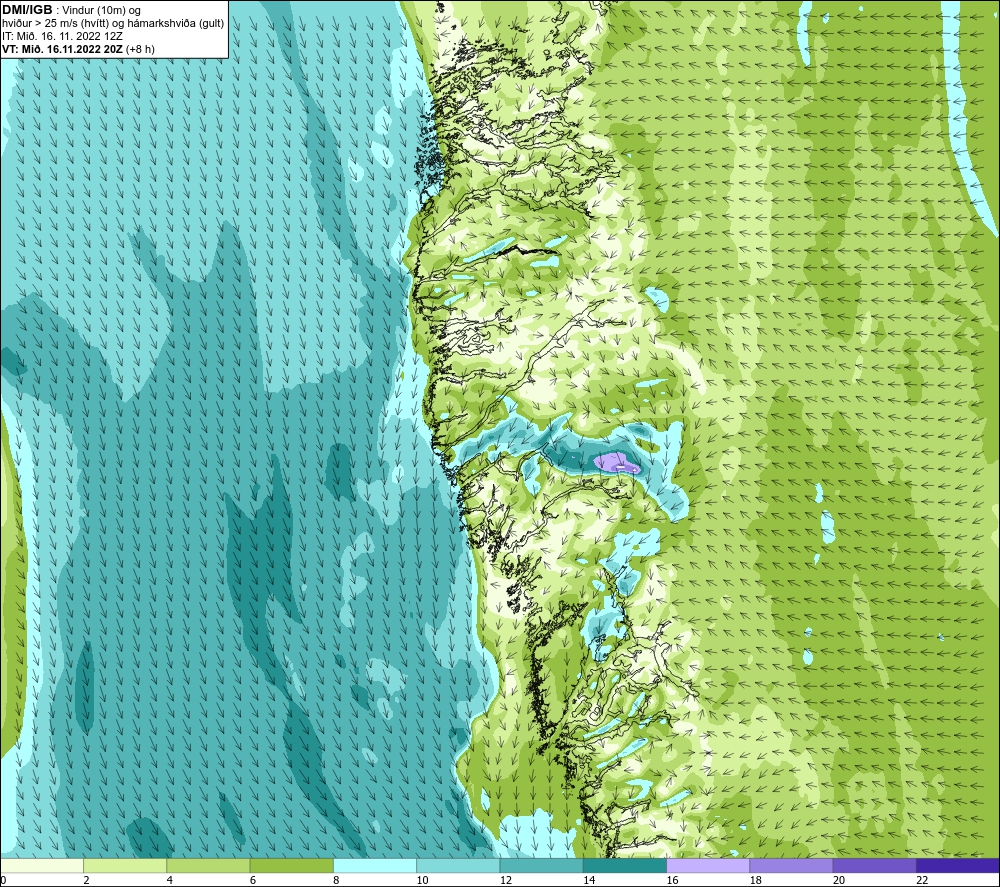Click the 2–4 m/s light green legend swatch
The image size is (1000, 887).
coord(125,865)
